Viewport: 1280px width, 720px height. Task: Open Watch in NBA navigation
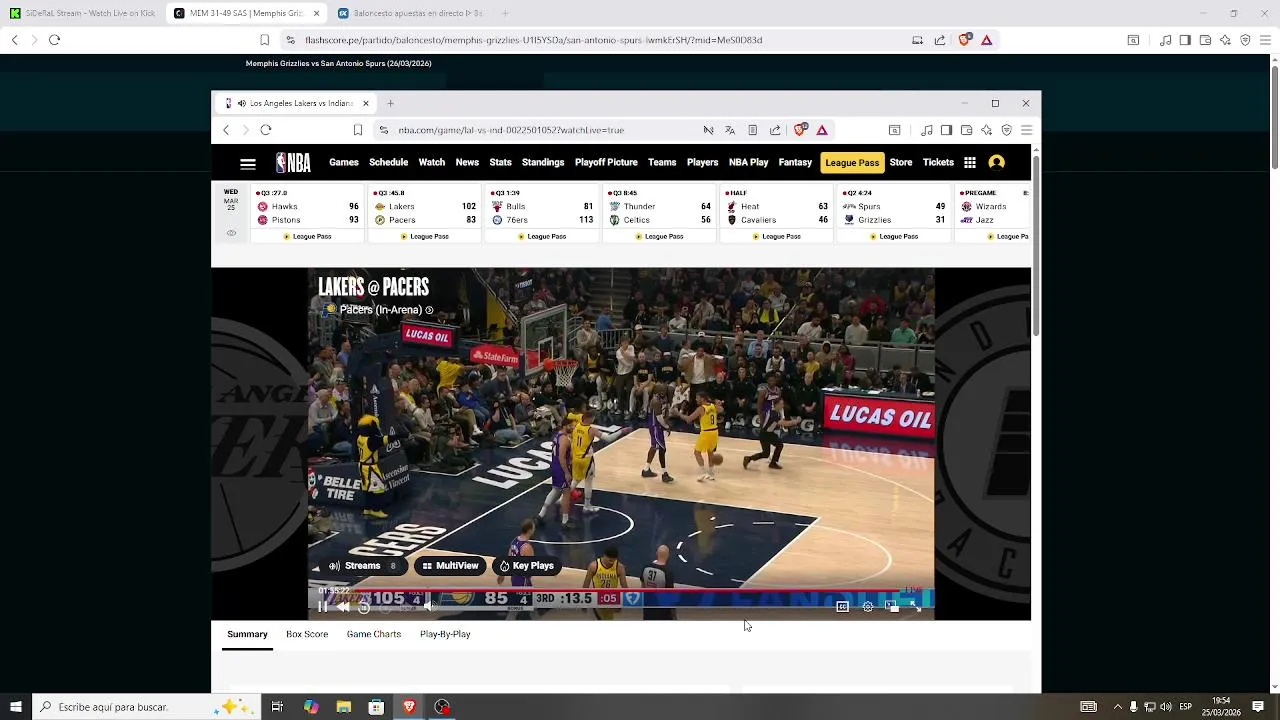432,162
